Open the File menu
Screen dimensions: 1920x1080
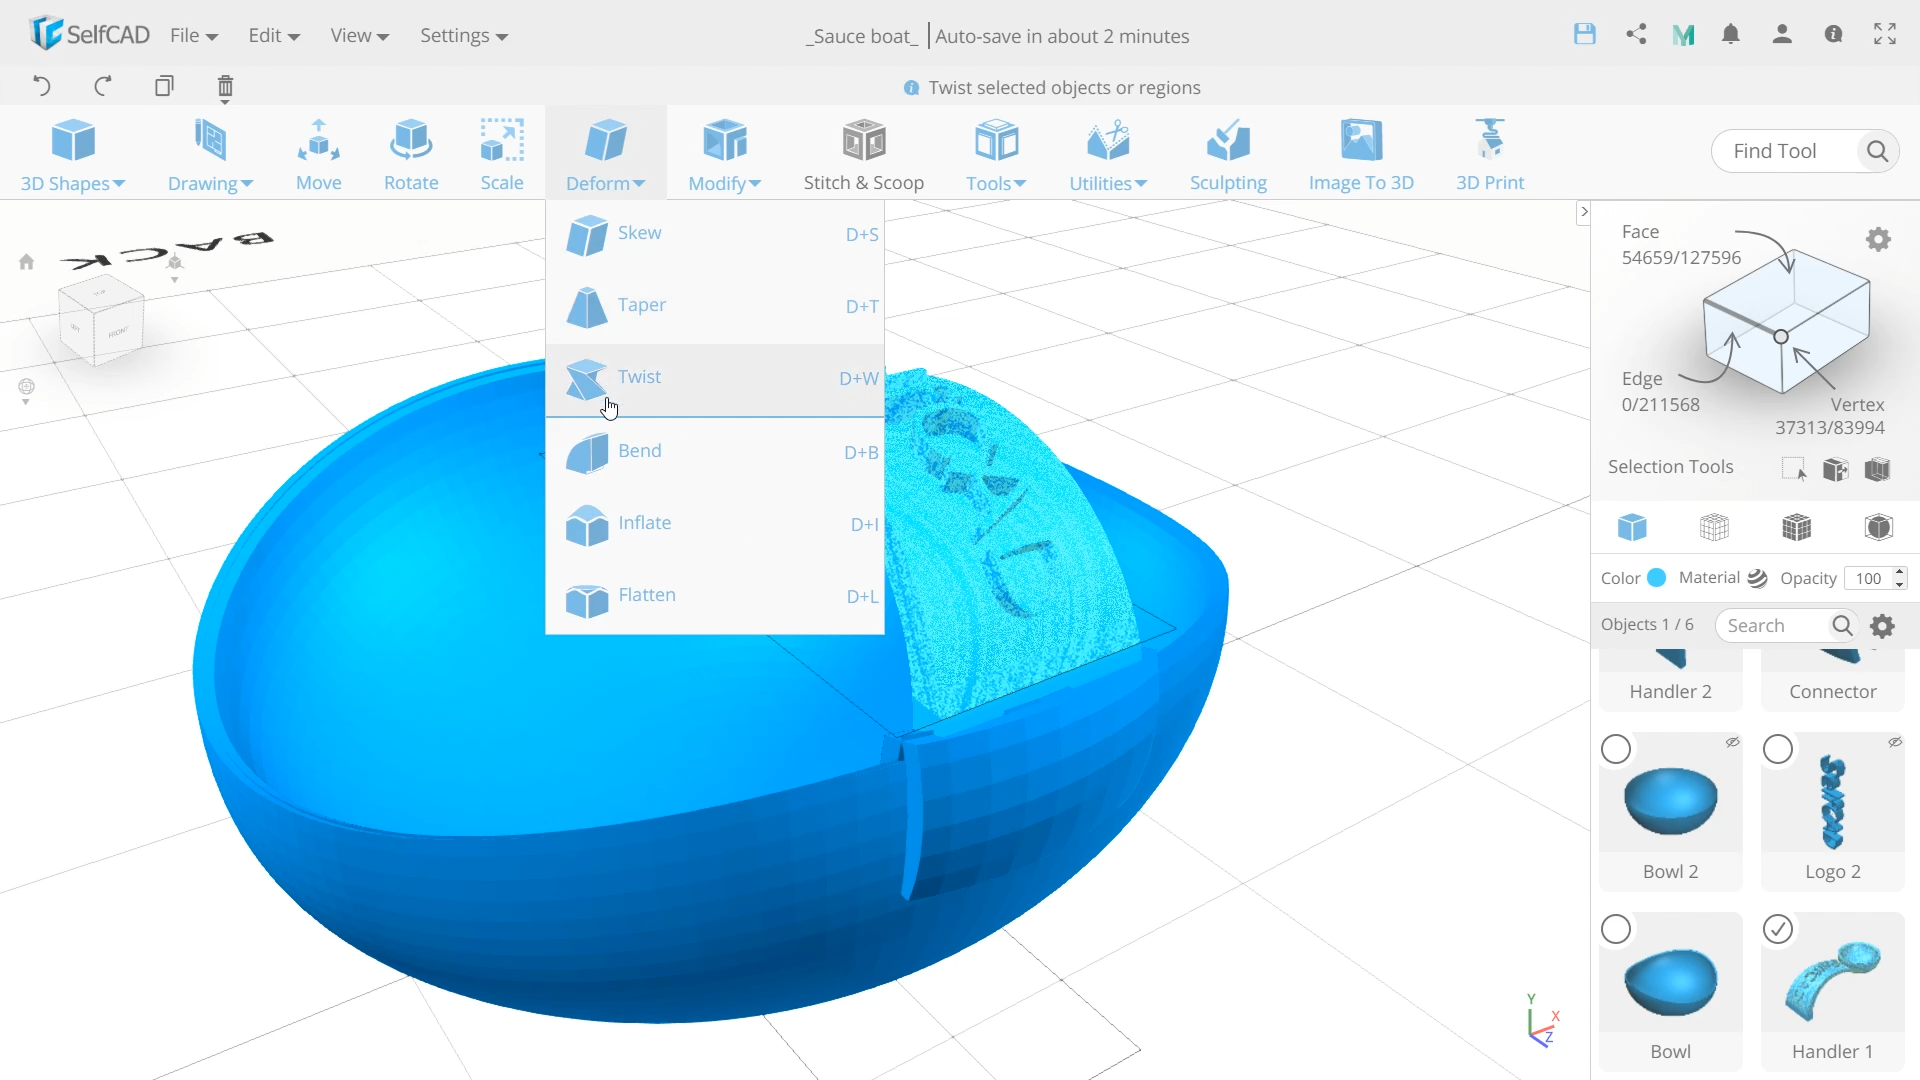pos(194,35)
